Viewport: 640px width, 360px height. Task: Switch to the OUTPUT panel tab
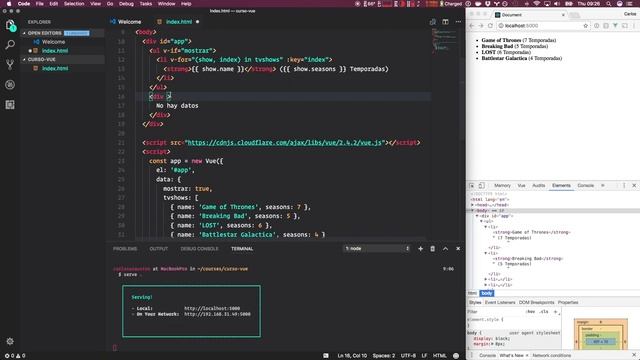(x=159, y=249)
